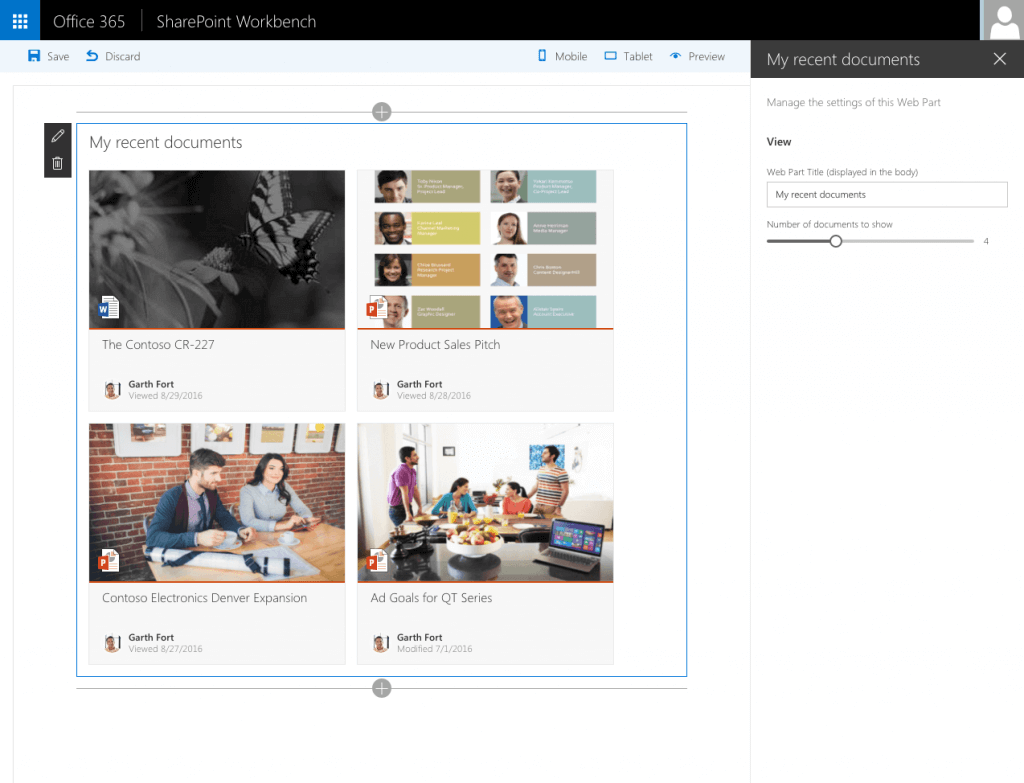Click the Preview button
Screen dimensions: 1024x783
coord(697,56)
